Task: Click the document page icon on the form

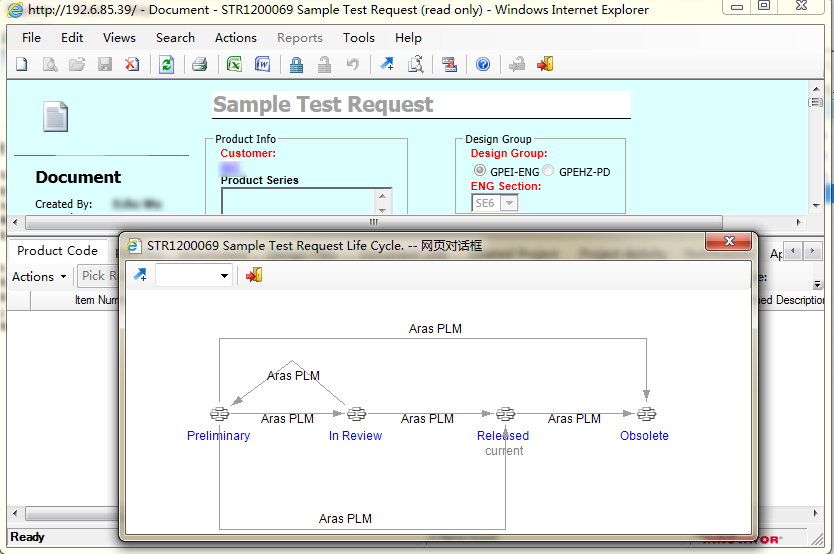Action: click(55, 116)
